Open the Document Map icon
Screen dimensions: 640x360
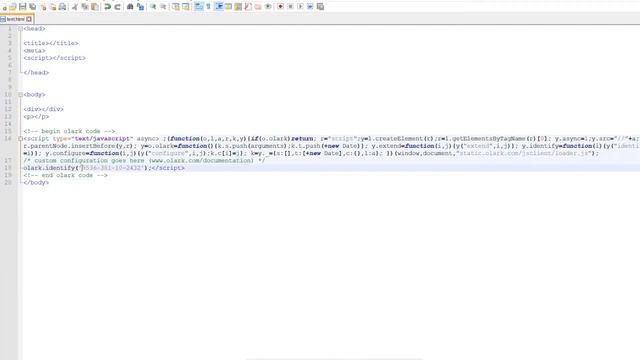coord(238,7)
